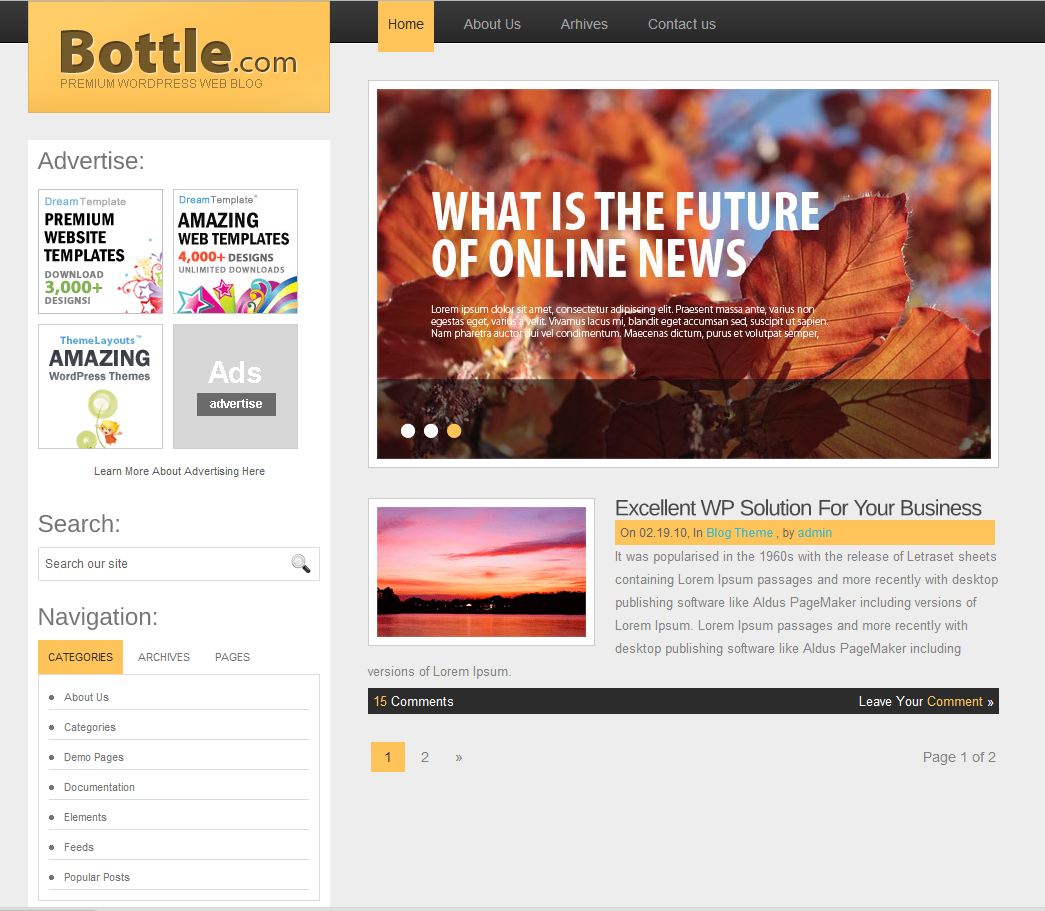Open the Amazing WordPress Themes ad

click(x=101, y=387)
